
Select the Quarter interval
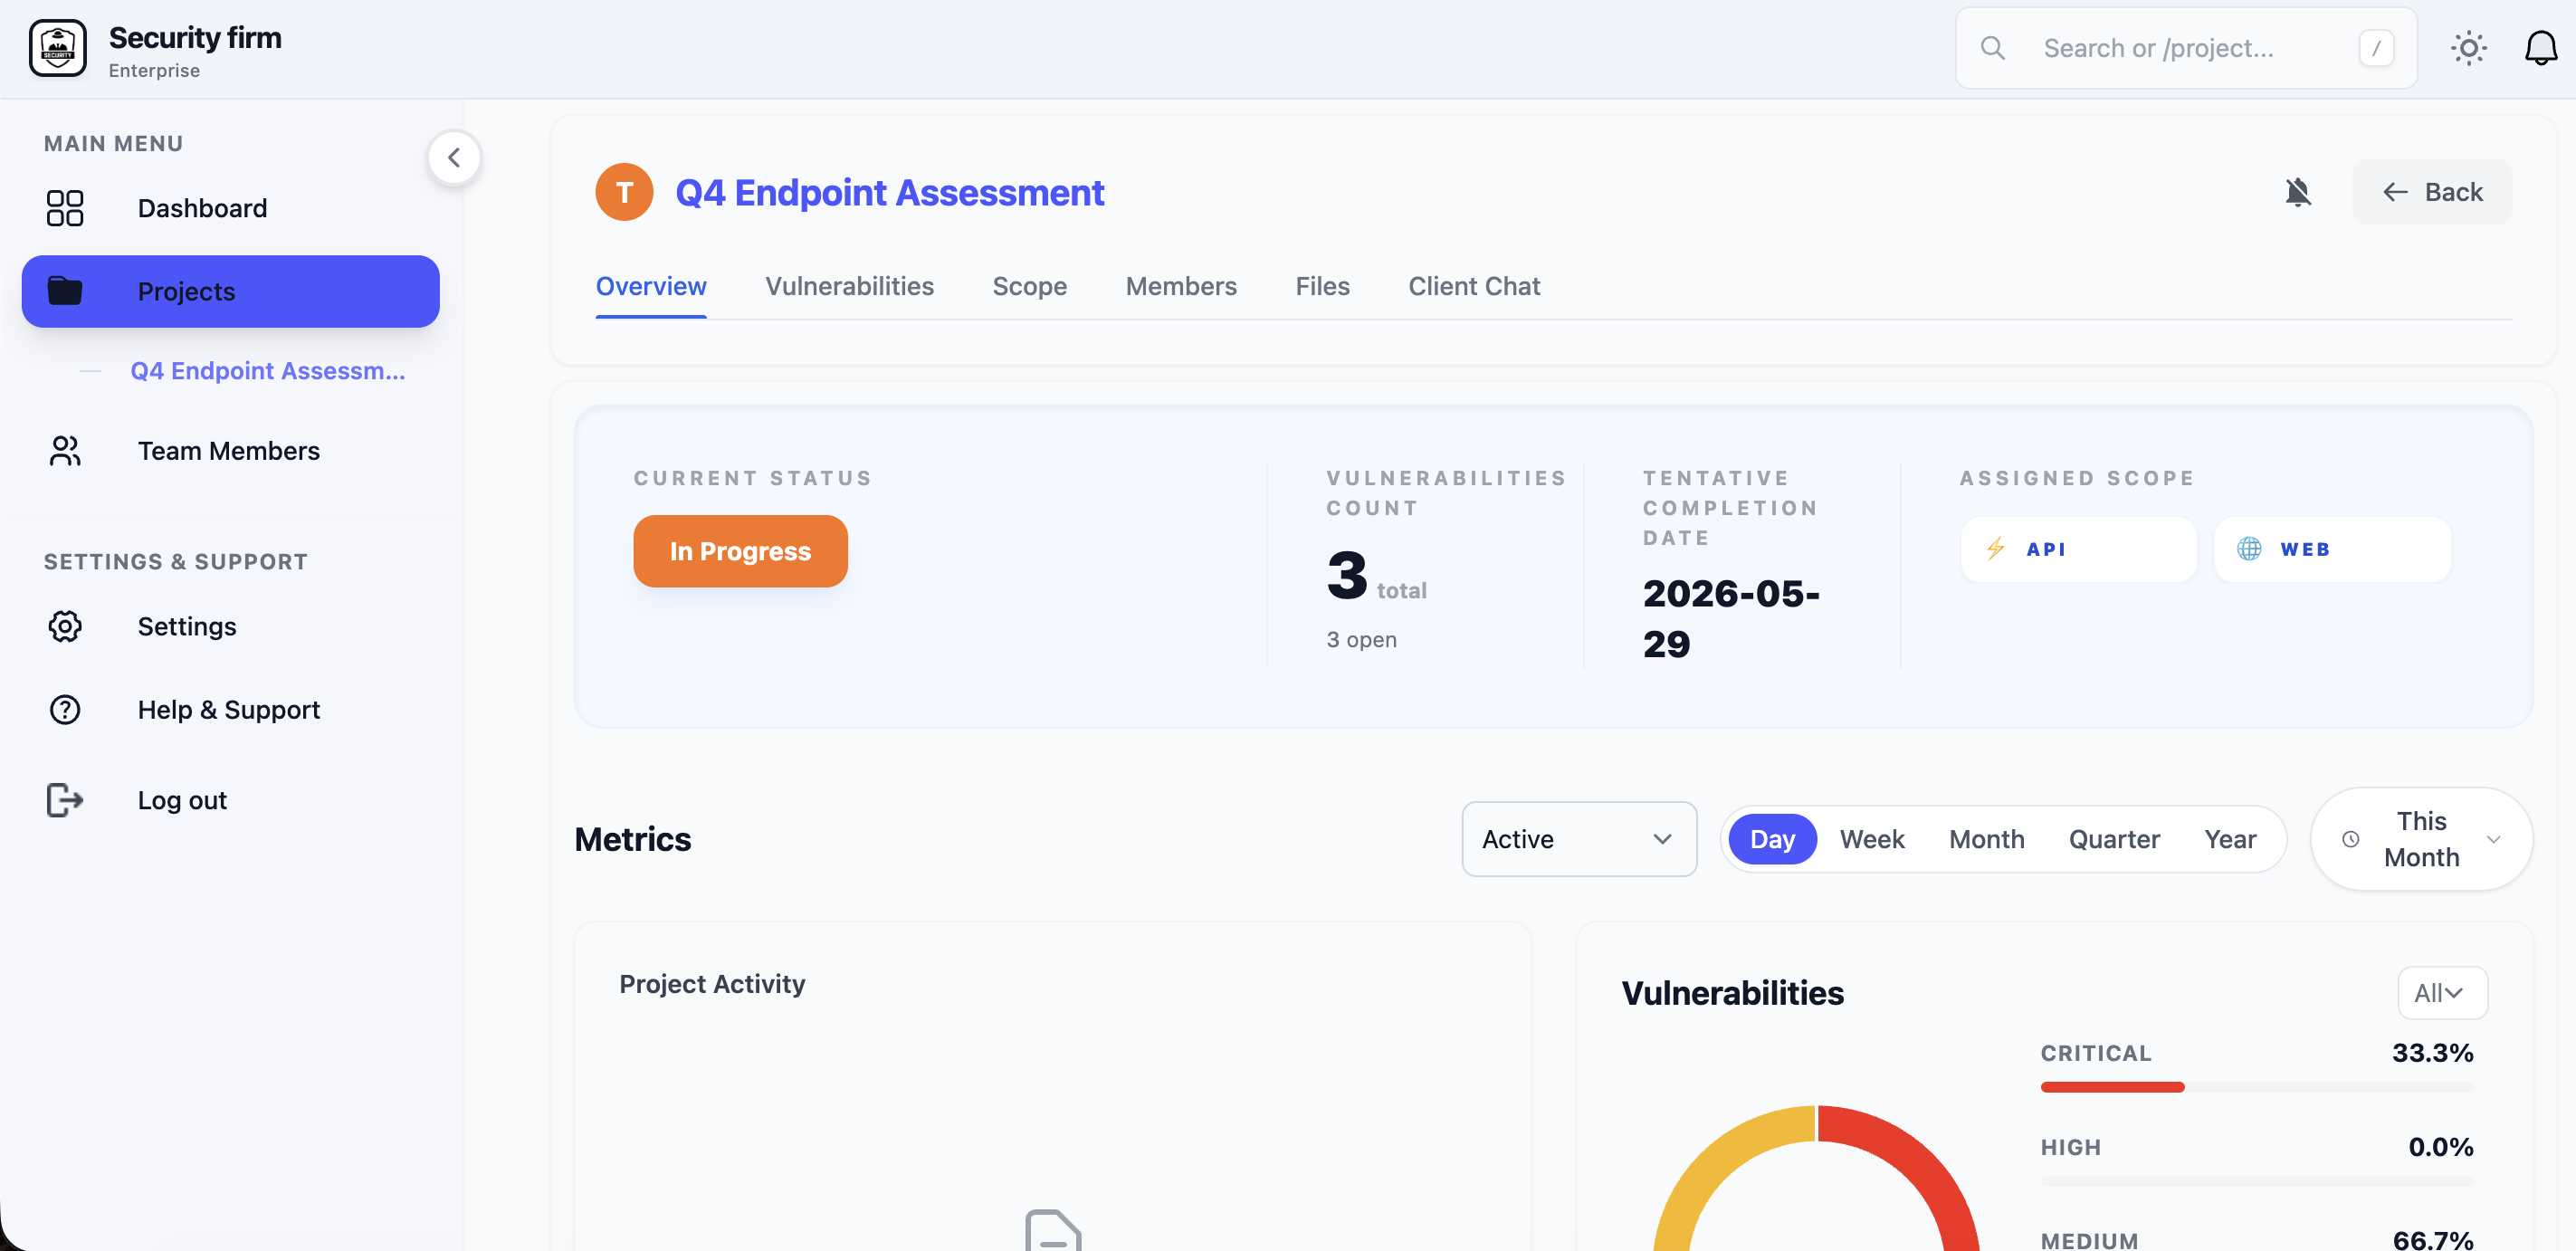tap(2114, 839)
